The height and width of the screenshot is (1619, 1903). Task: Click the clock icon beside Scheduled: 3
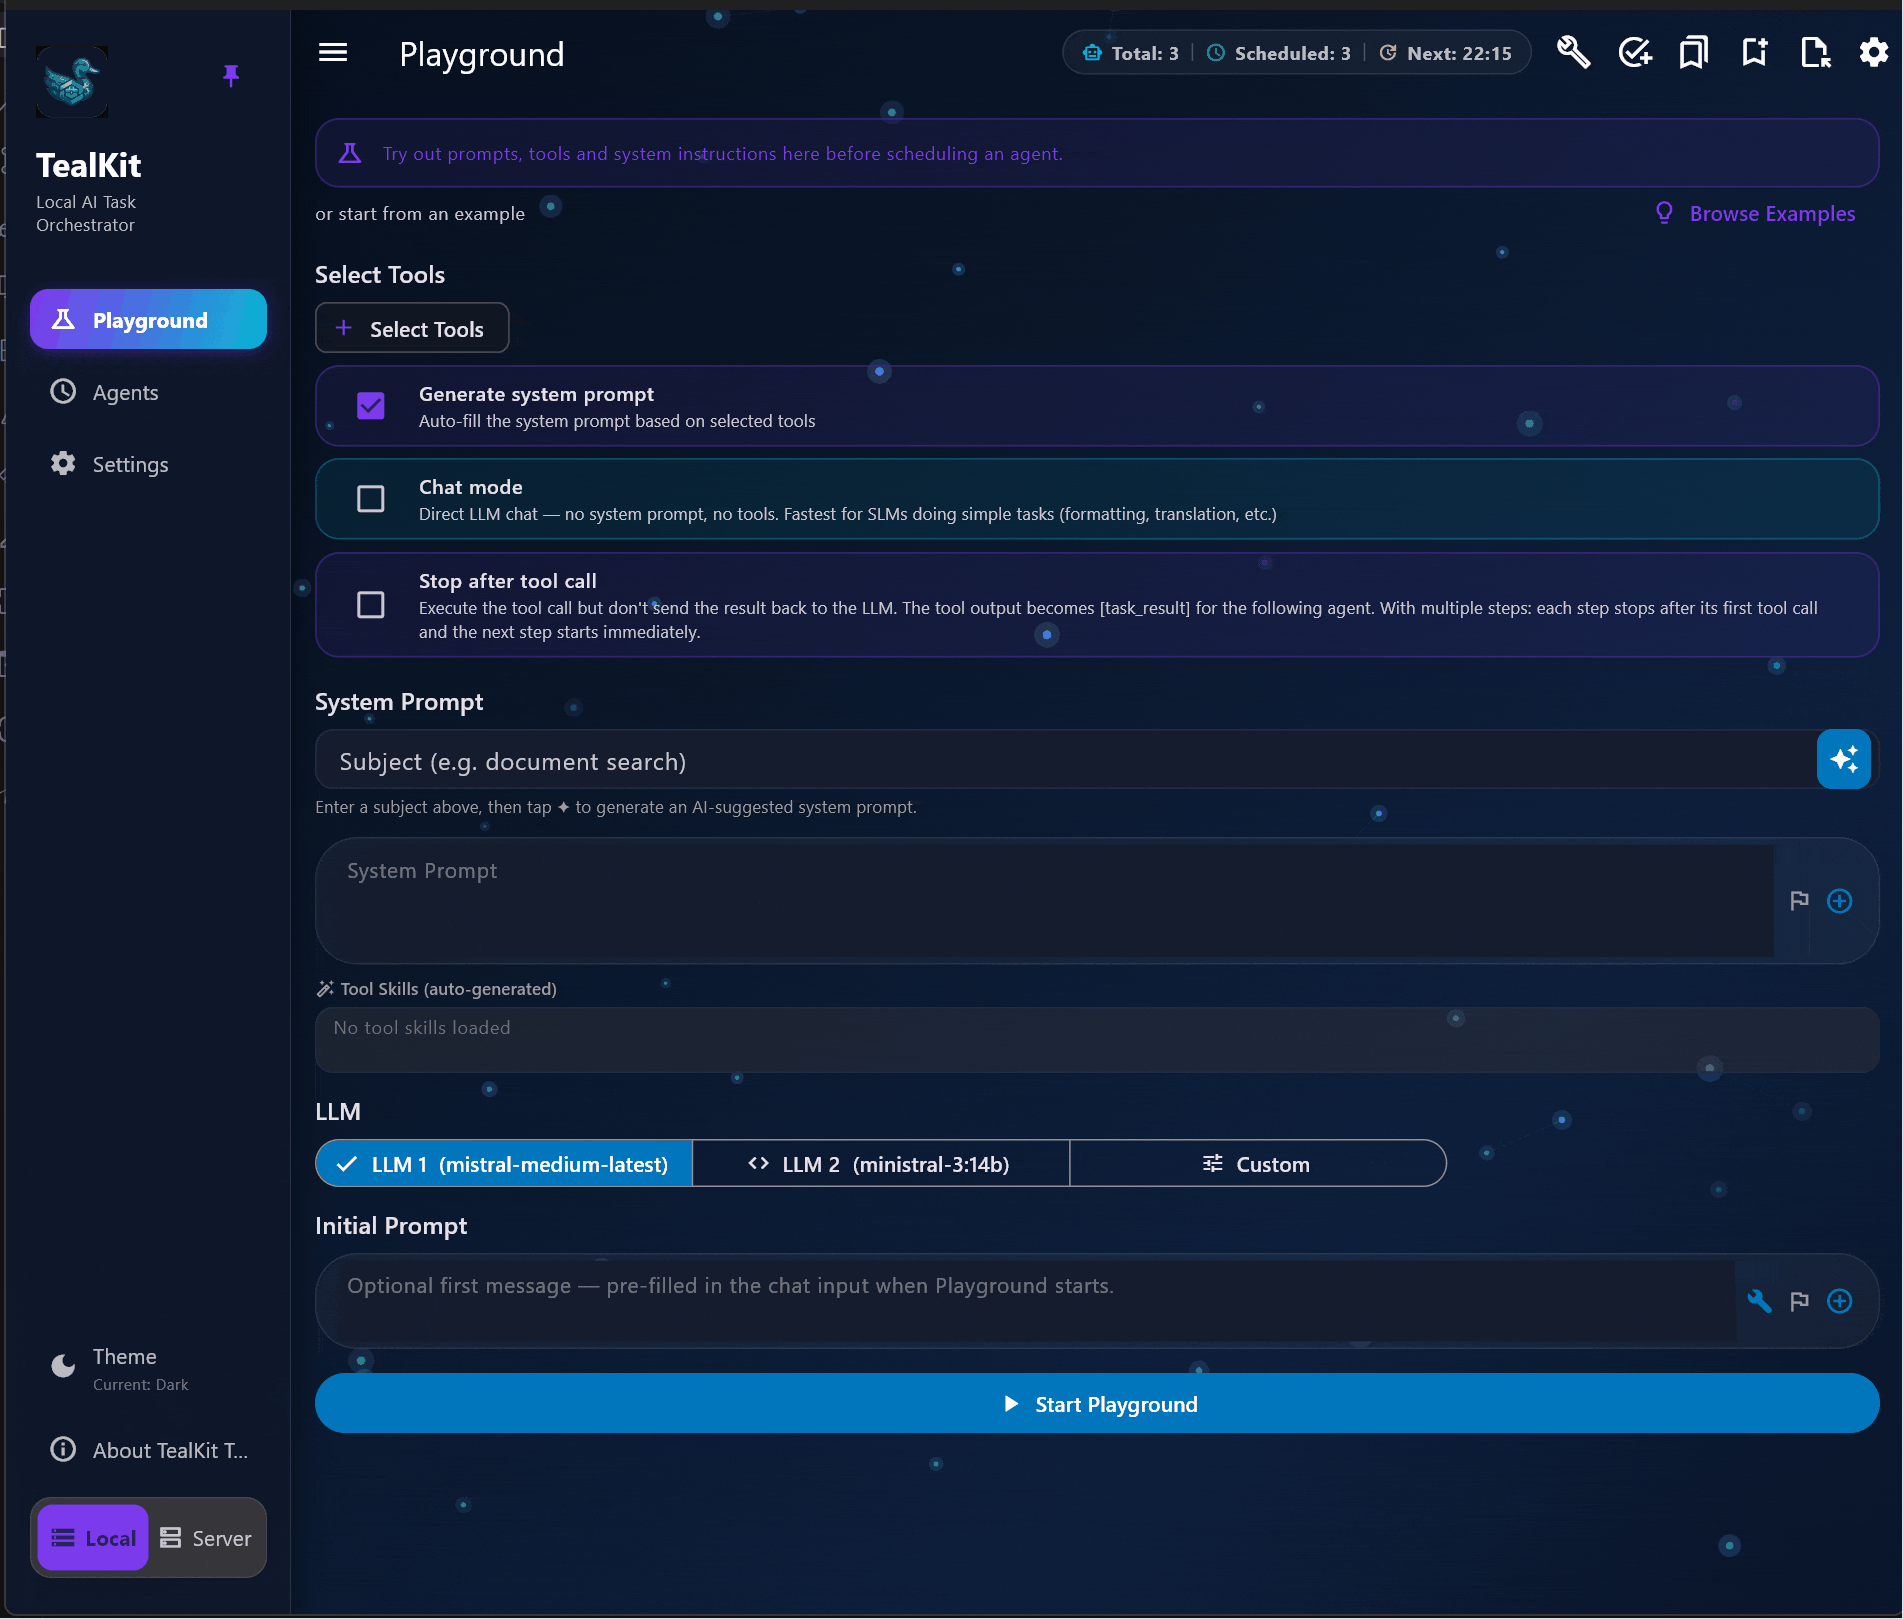tap(1216, 53)
